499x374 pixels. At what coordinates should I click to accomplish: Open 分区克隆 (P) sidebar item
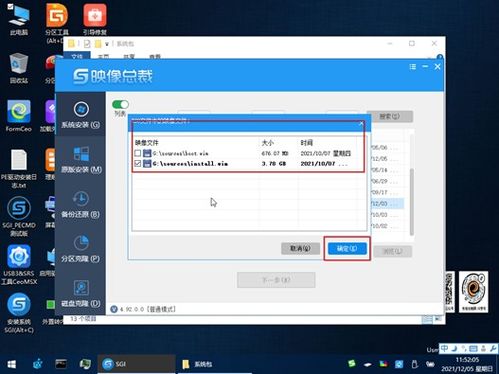coord(81,249)
